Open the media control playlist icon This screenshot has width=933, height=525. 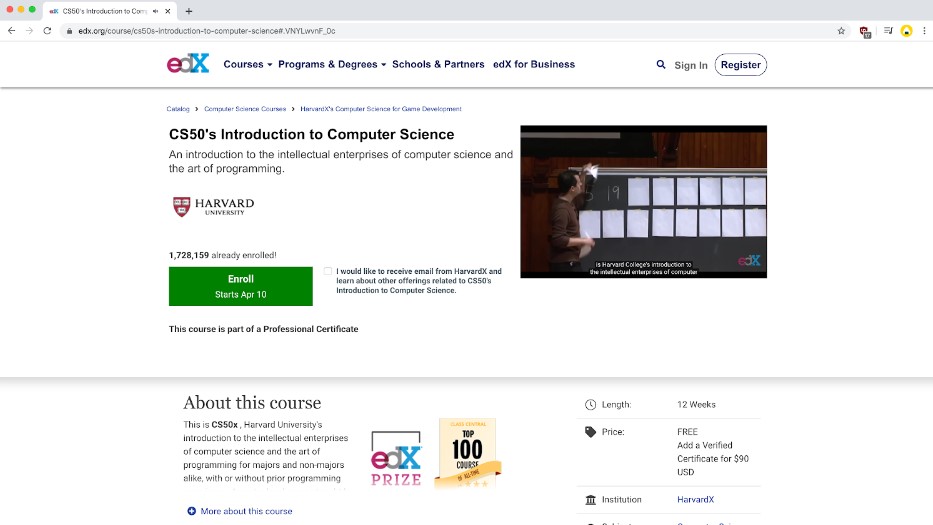(x=888, y=31)
